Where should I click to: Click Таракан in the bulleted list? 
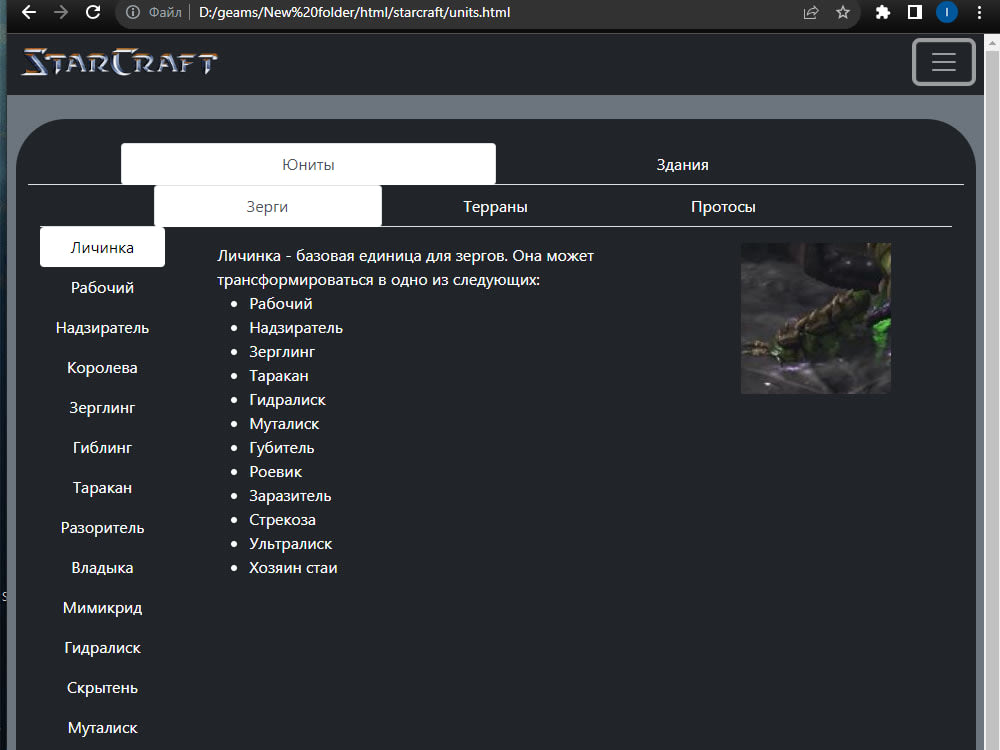pyautogui.click(x=279, y=376)
